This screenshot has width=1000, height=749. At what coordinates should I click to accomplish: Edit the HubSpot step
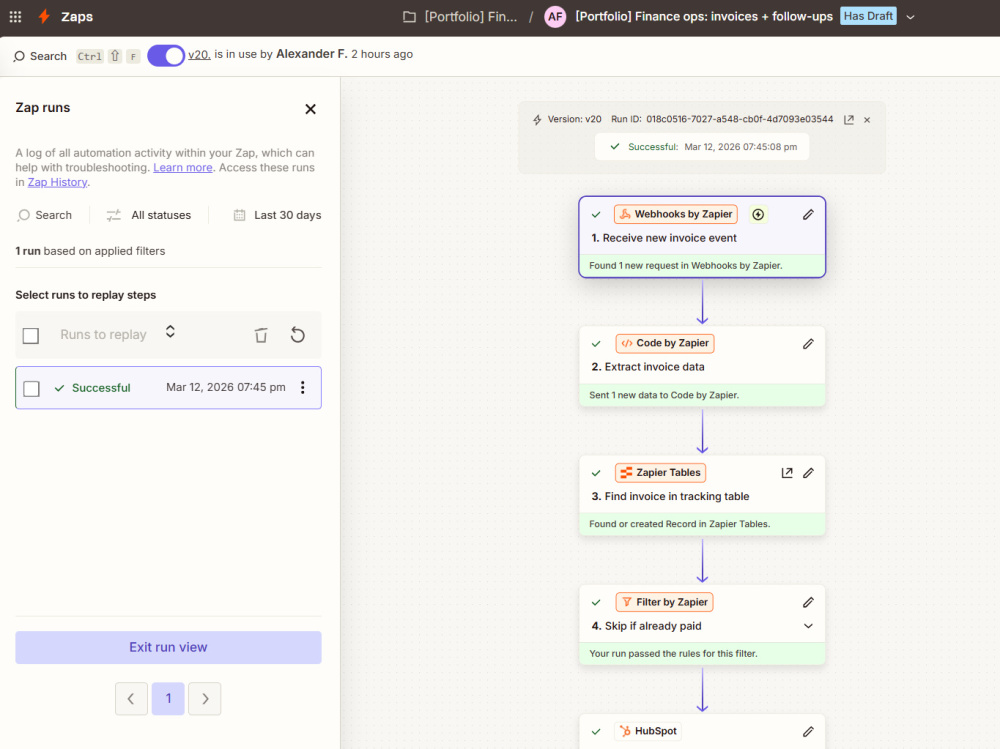coord(808,732)
